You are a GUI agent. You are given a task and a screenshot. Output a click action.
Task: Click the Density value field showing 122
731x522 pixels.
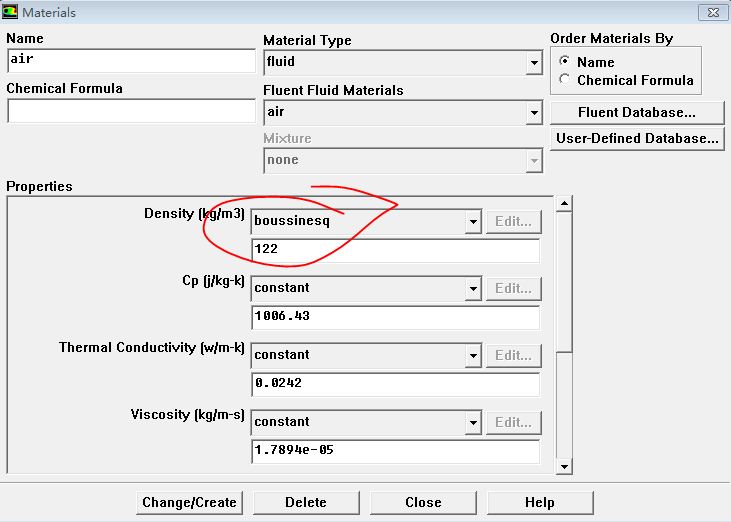click(x=395, y=249)
